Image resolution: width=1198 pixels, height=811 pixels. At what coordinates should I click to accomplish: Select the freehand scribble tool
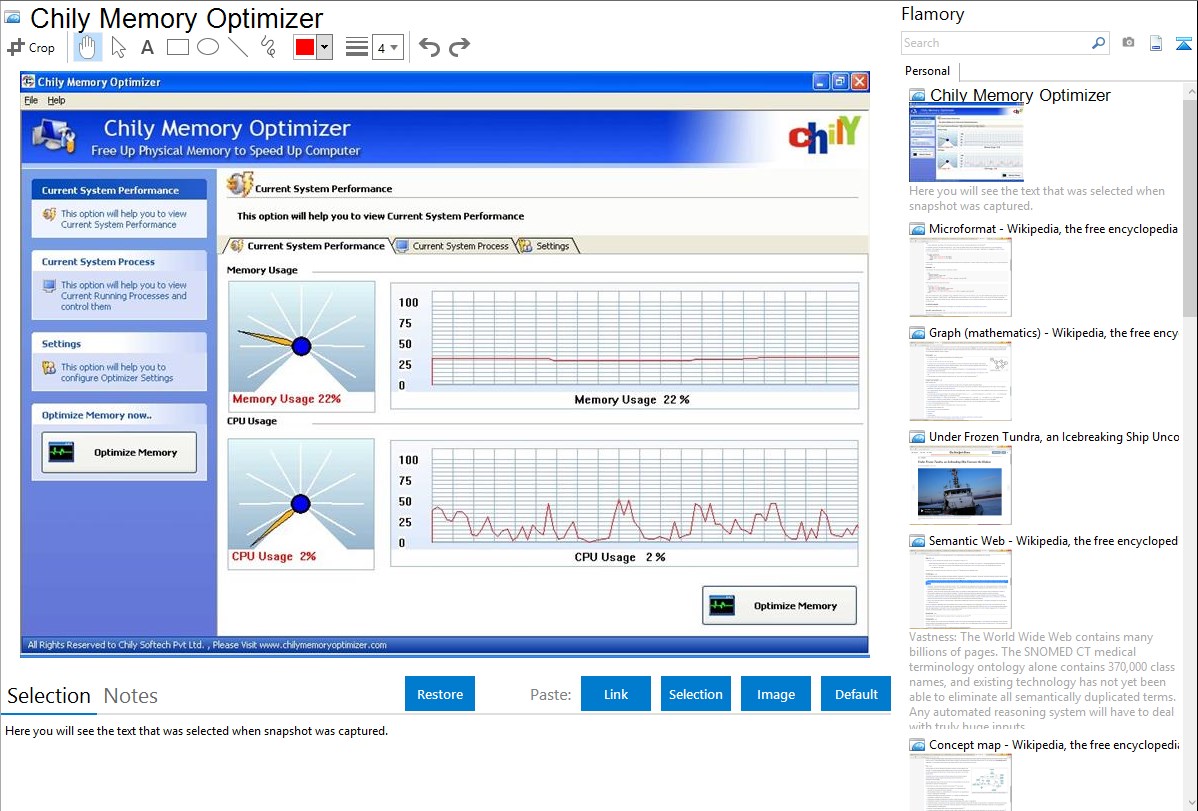pos(268,47)
